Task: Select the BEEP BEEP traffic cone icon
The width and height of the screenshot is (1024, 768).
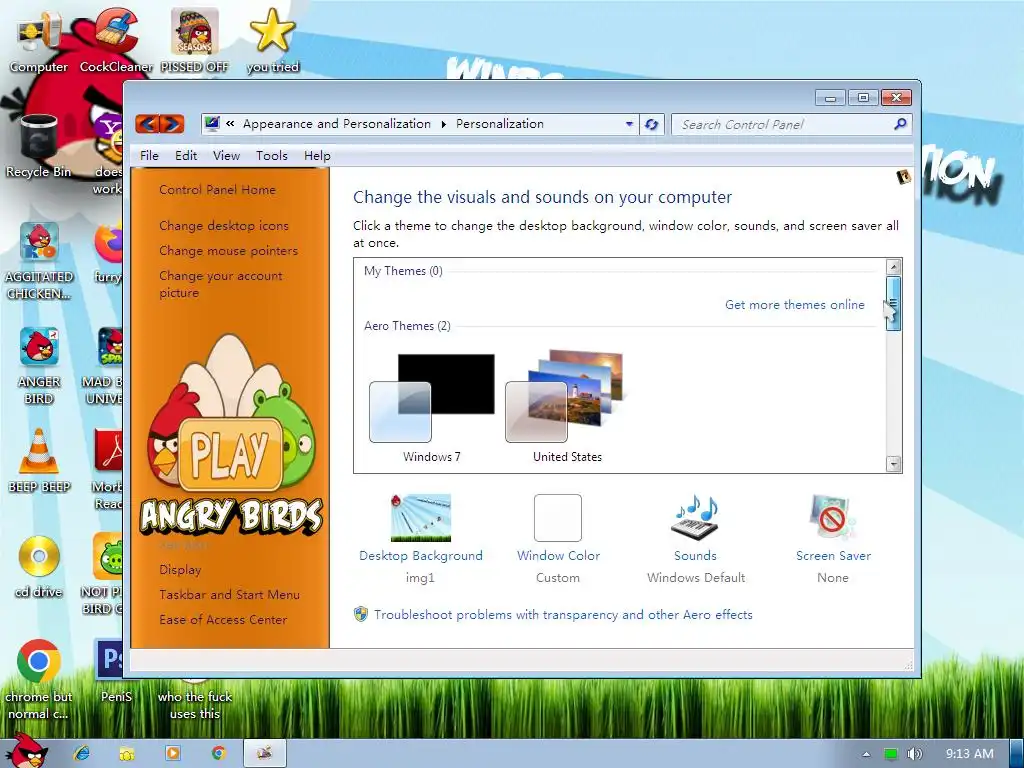Action: tap(39, 461)
